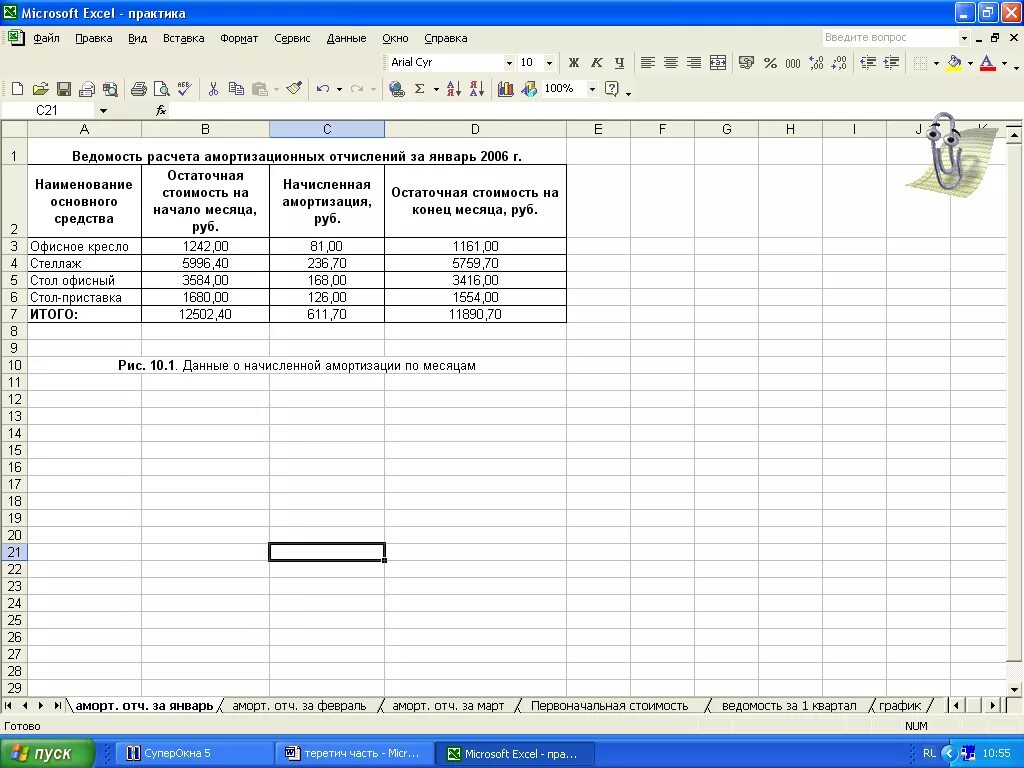This screenshot has width=1024, height=768.
Task: Switch to sheet Первоначальная стоимость
Action: (609, 706)
